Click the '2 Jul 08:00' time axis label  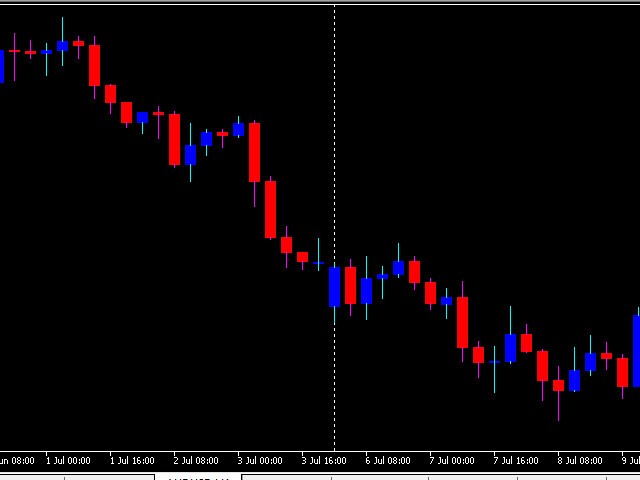point(196,461)
